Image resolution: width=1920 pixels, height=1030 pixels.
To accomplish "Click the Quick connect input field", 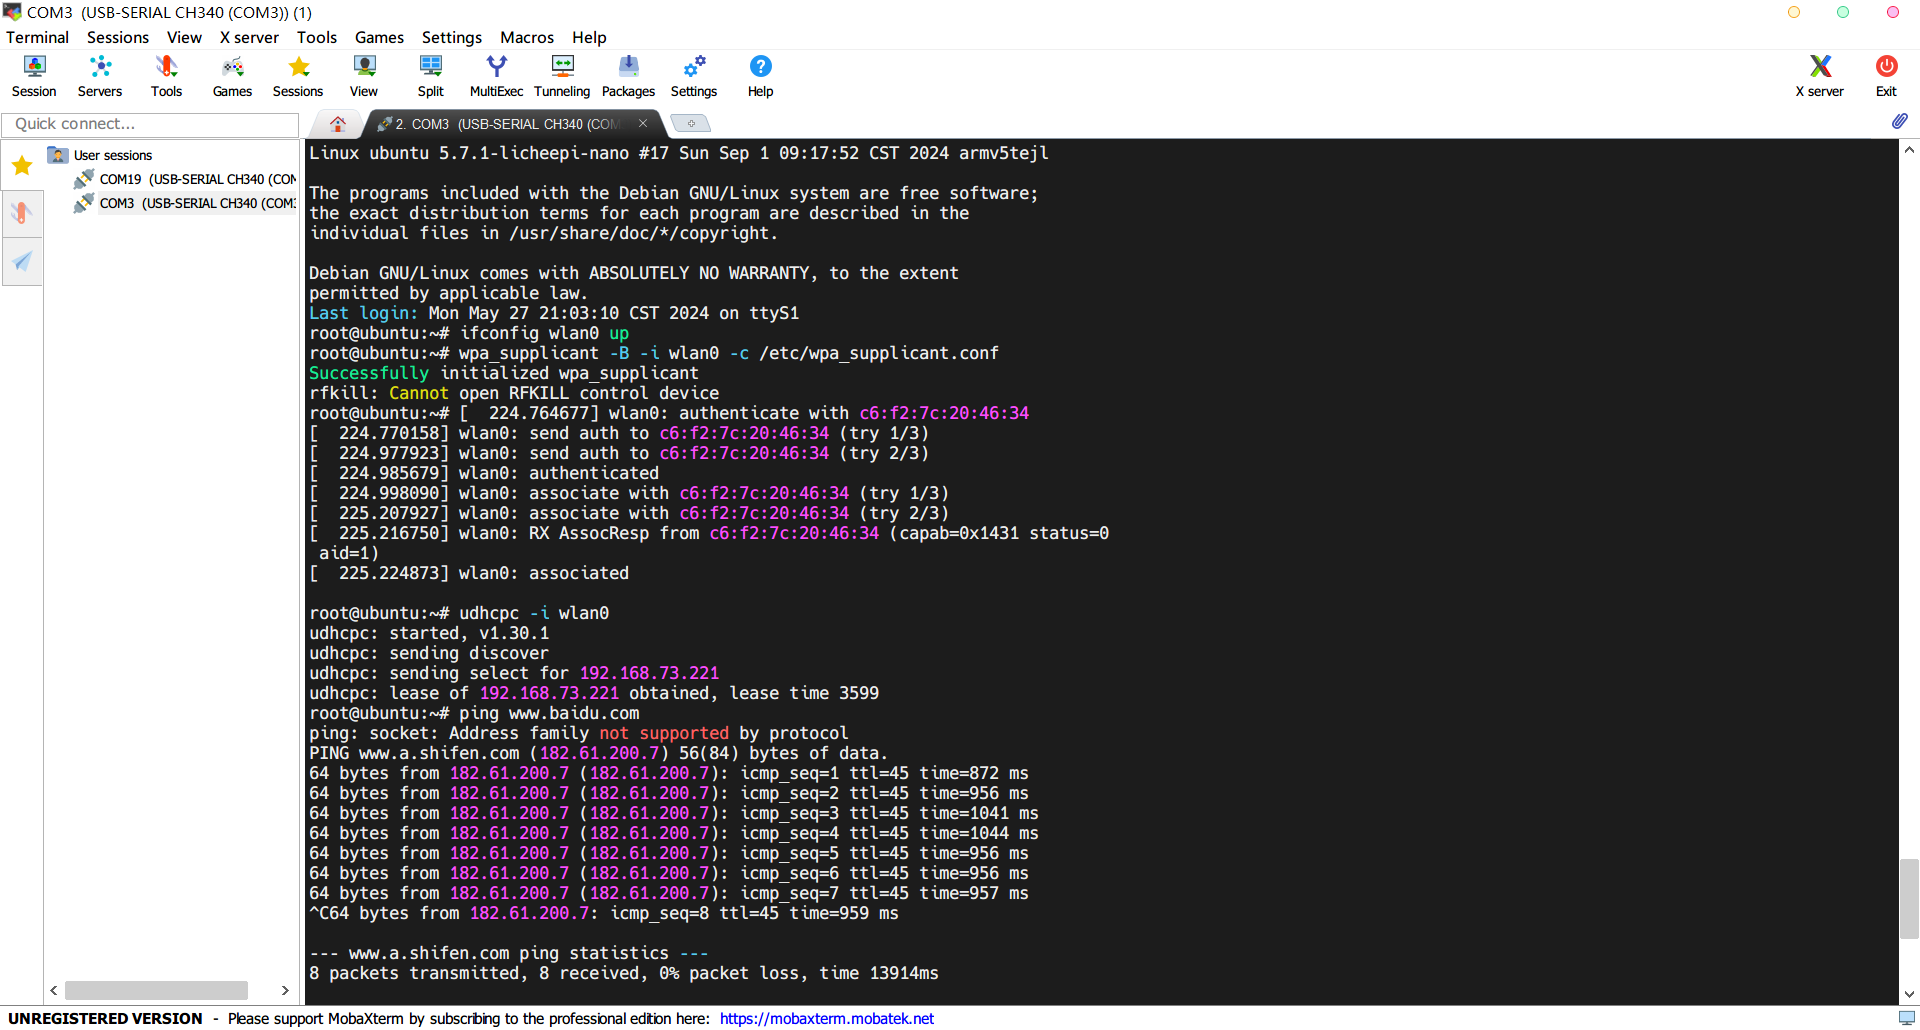I will point(150,124).
